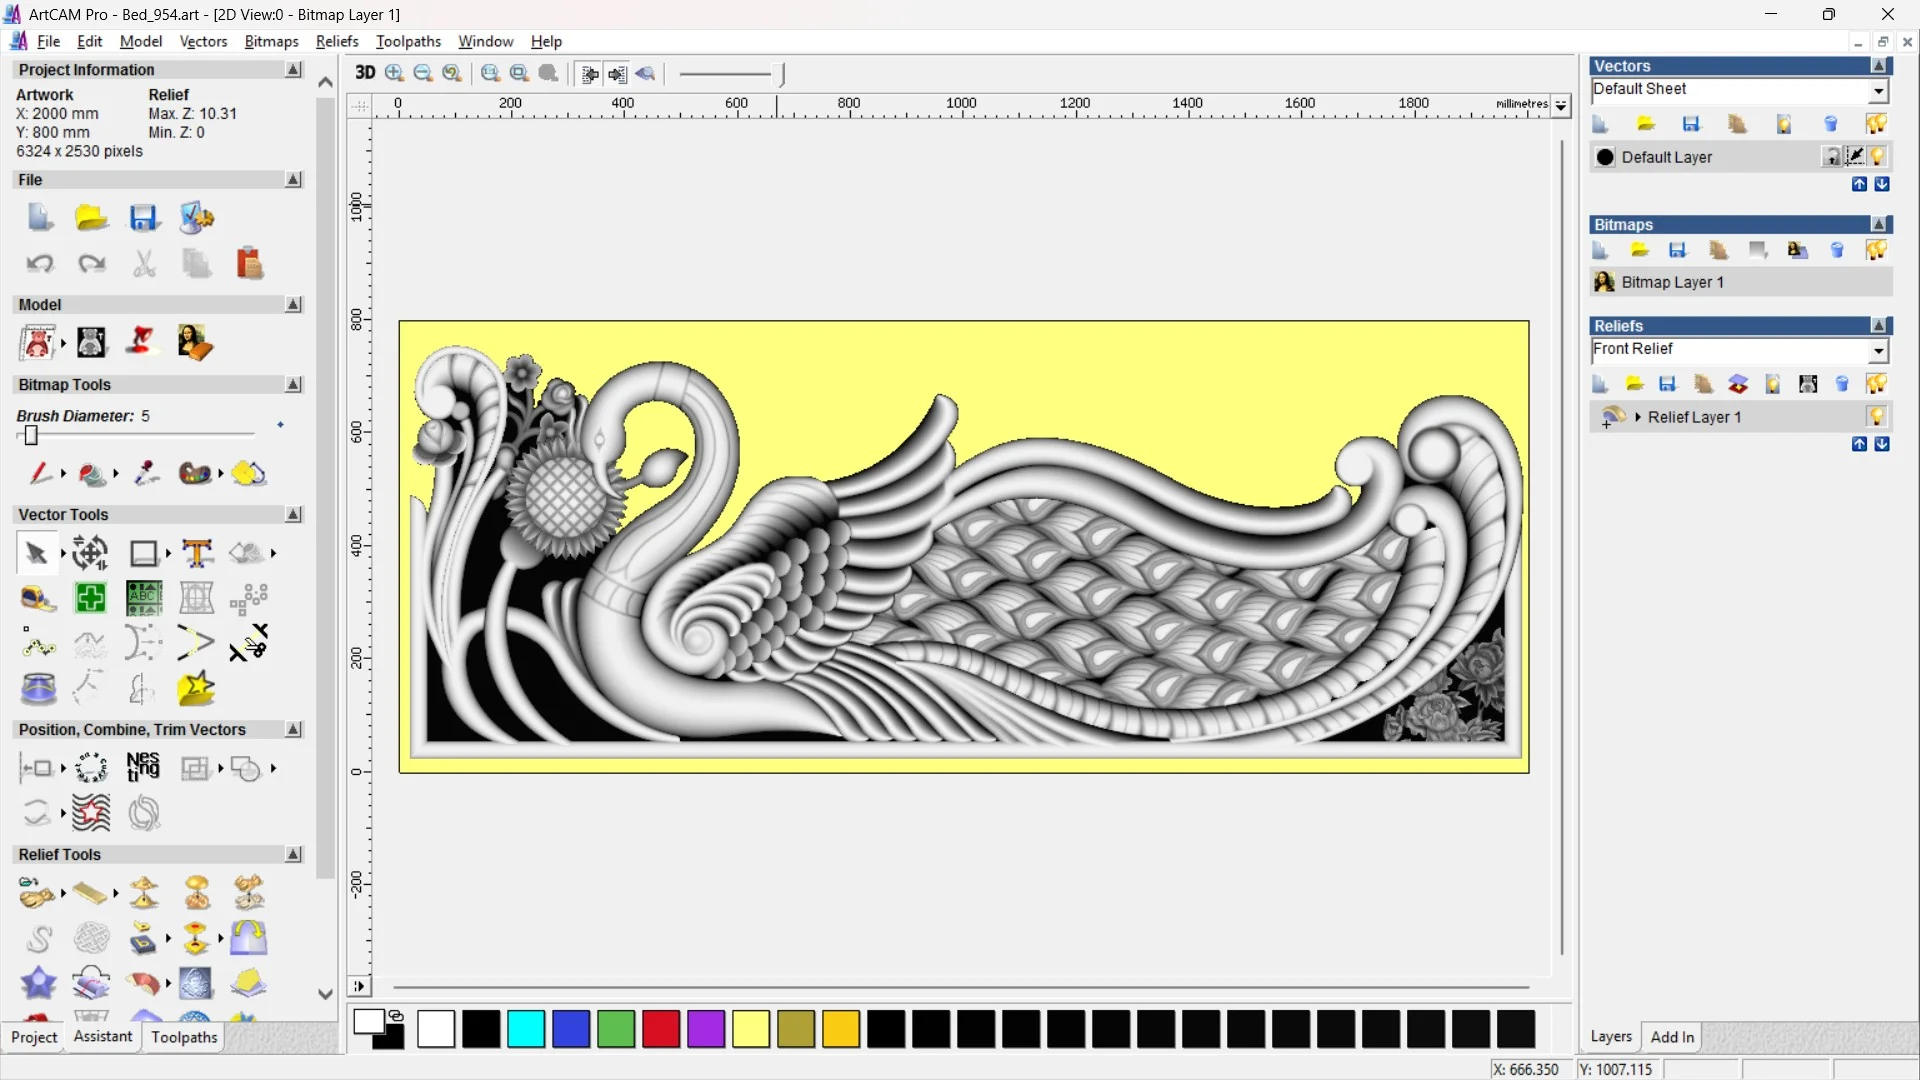Click the Undo arrow icon
Image resolution: width=1920 pixels, height=1080 pixels.
click(40, 264)
